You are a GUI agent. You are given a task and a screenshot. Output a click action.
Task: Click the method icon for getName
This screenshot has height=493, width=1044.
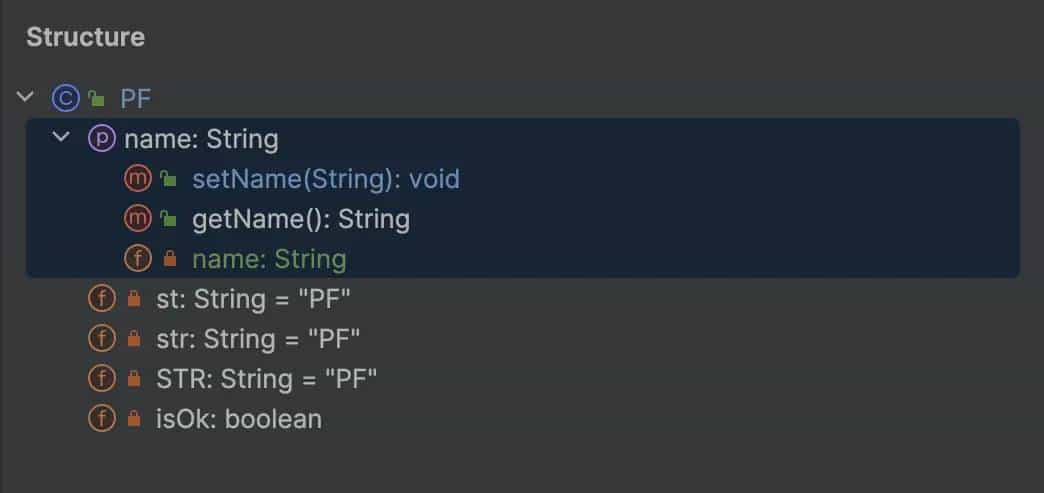click(137, 219)
